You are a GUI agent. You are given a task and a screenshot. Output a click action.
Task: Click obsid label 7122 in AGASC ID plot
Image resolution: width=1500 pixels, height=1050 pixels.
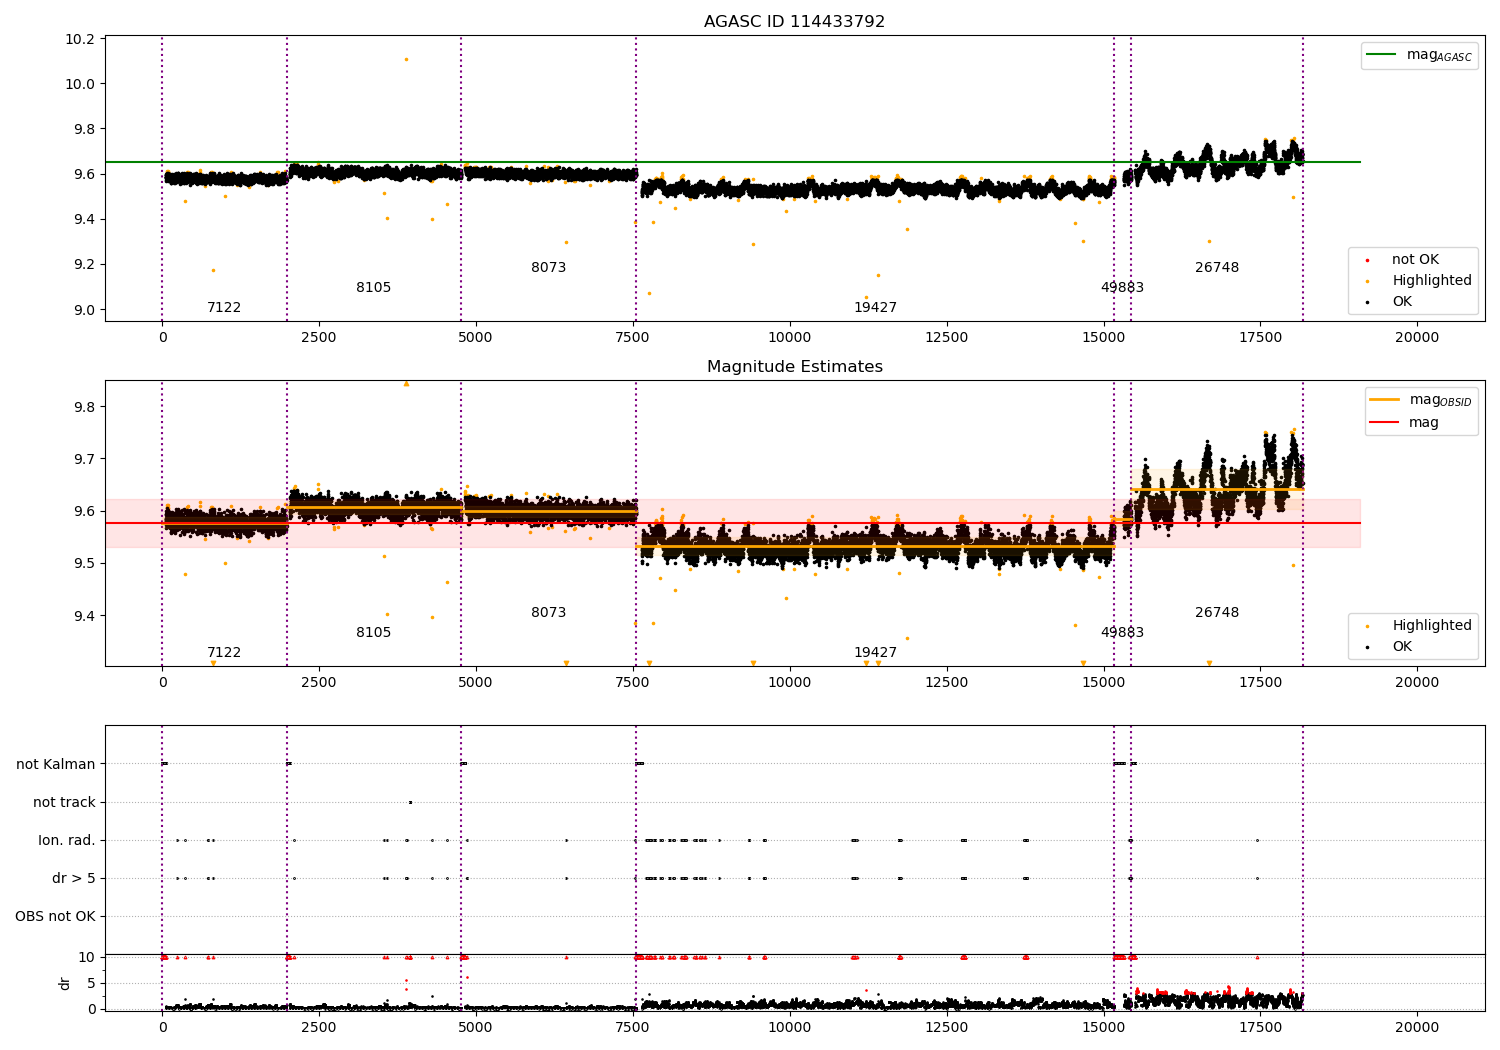224,308
